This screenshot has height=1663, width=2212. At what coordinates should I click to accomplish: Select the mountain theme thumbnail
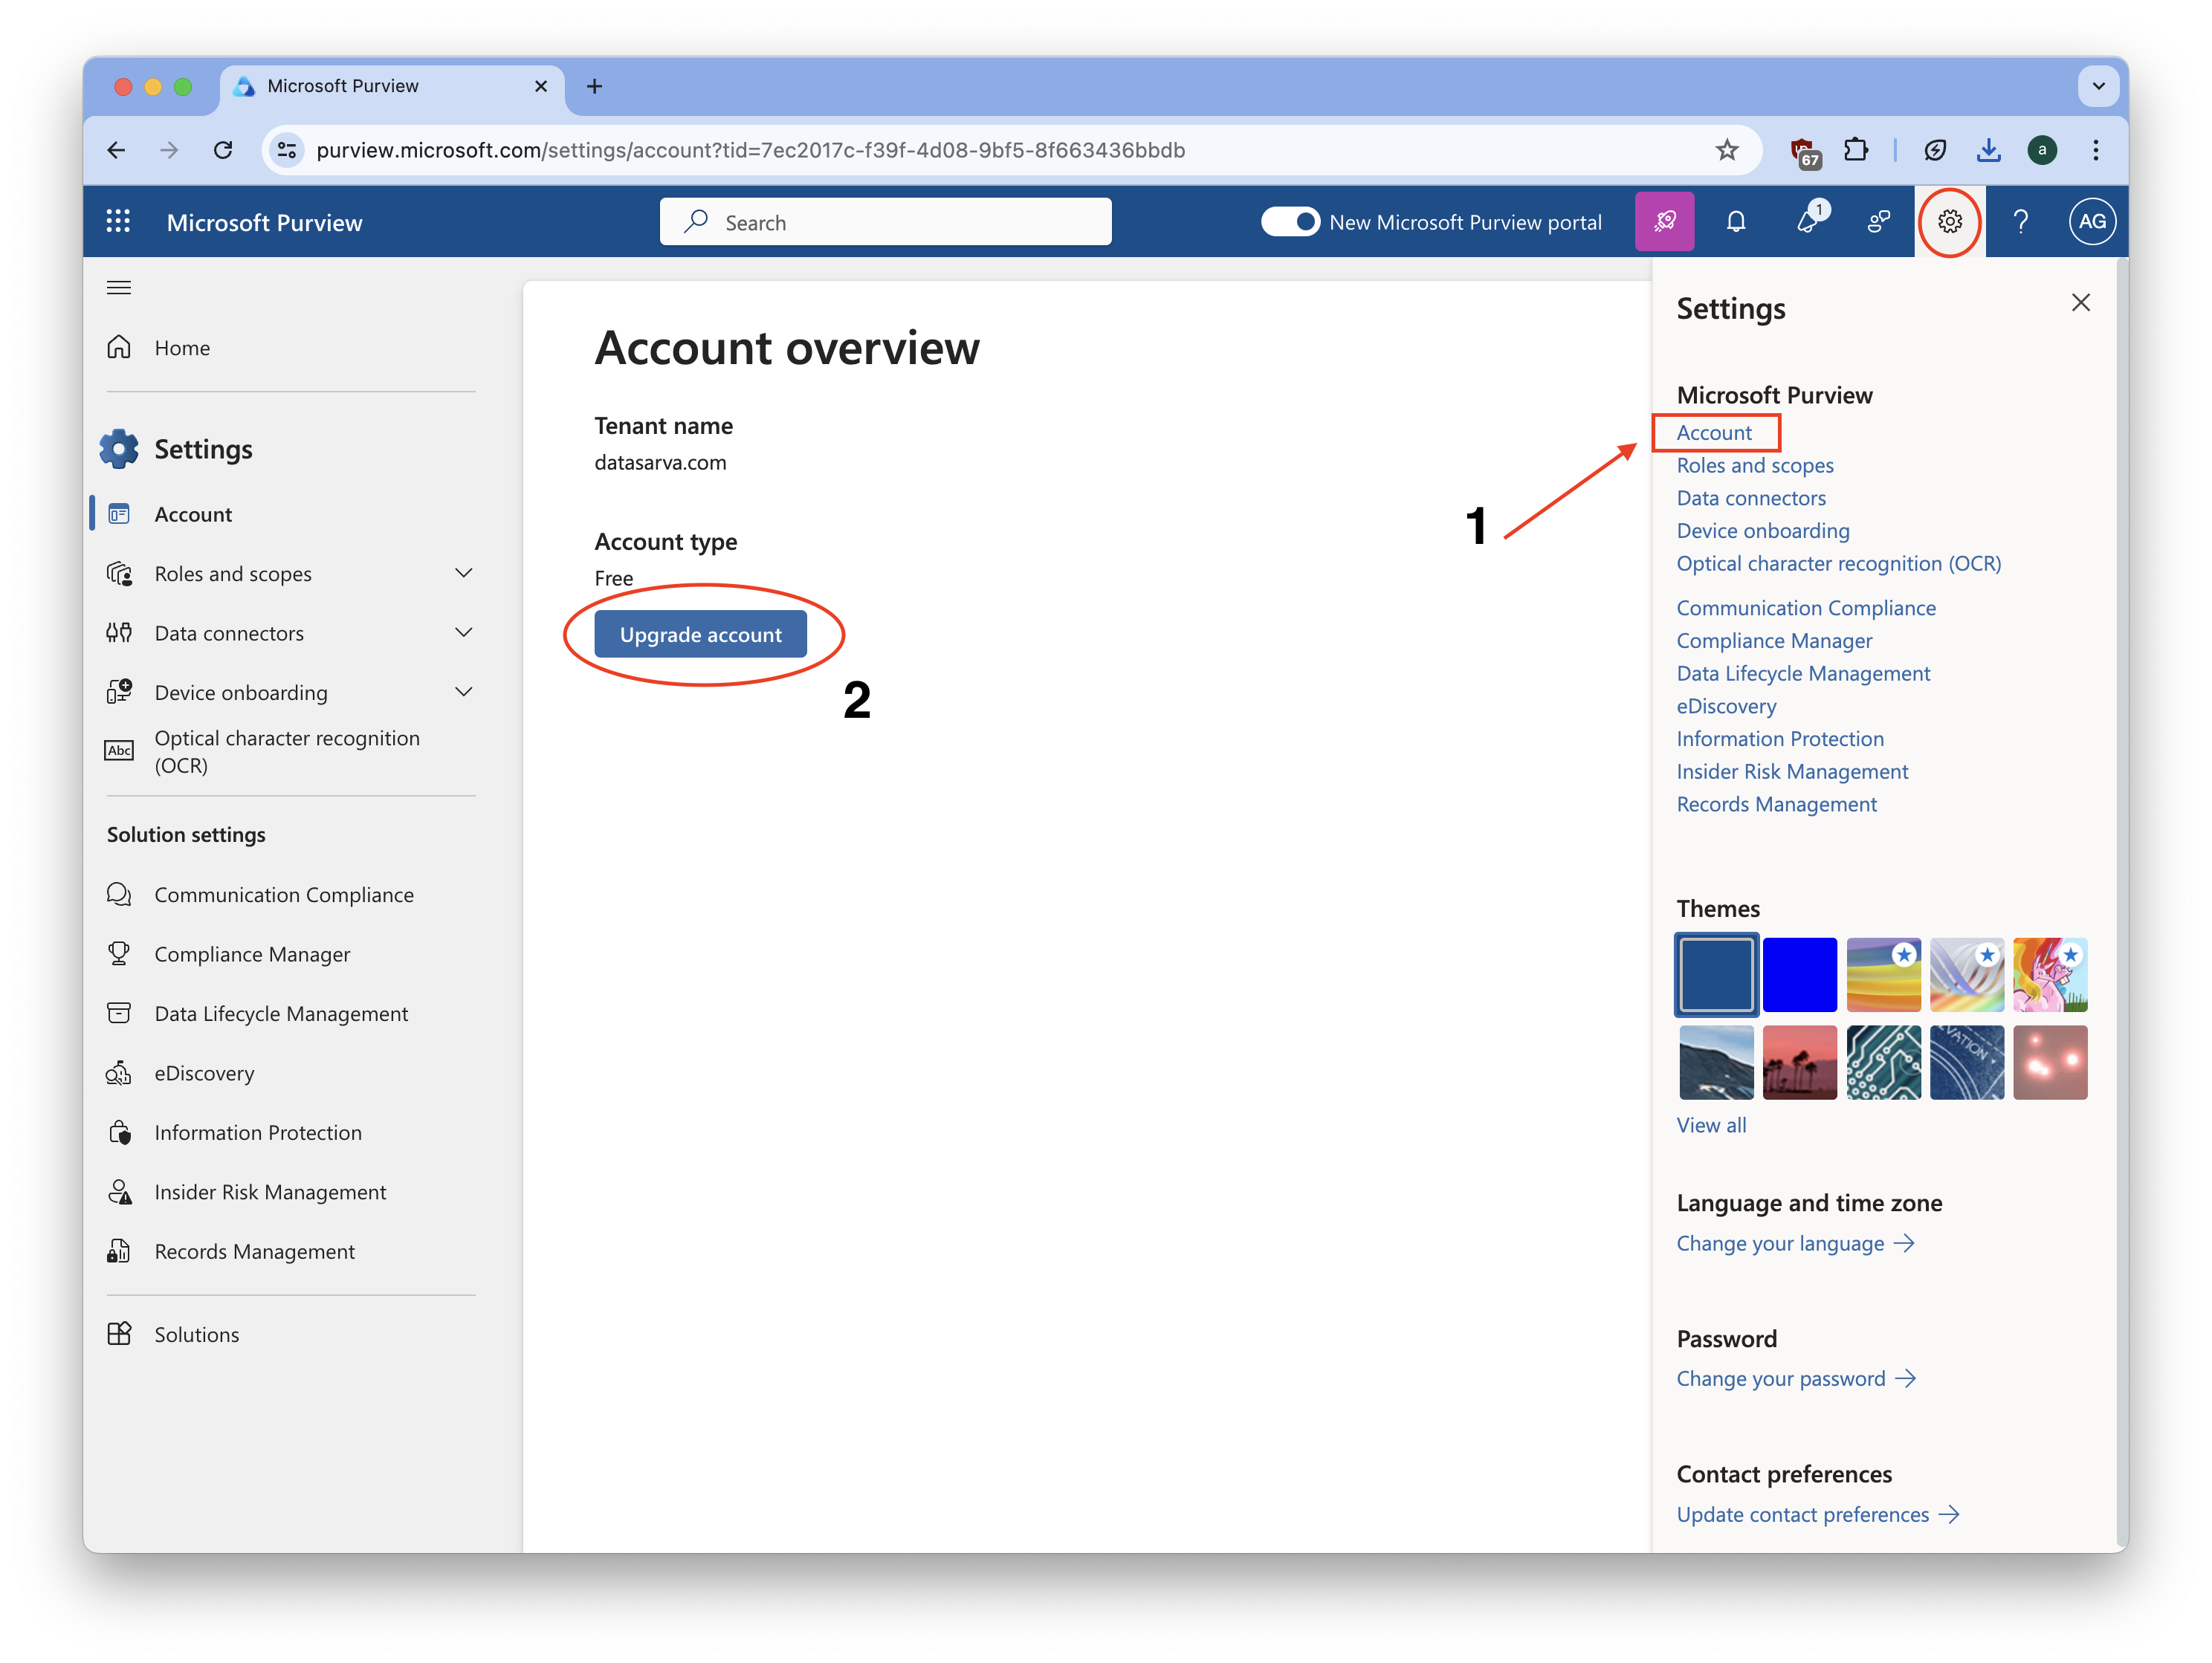point(1716,1062)
